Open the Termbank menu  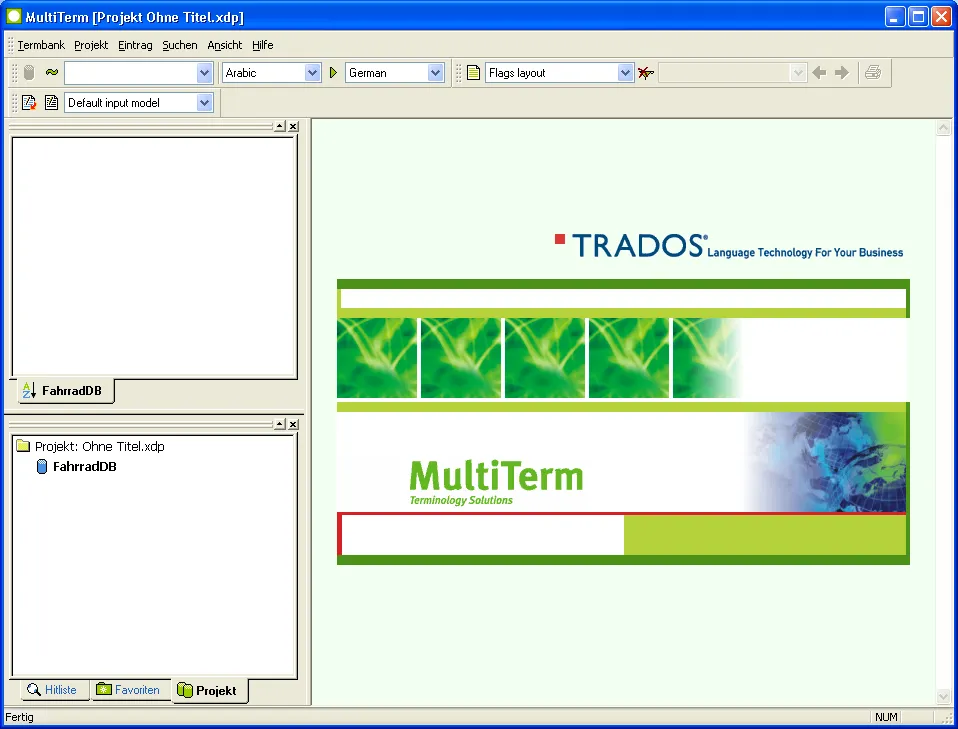coord(41,45)
